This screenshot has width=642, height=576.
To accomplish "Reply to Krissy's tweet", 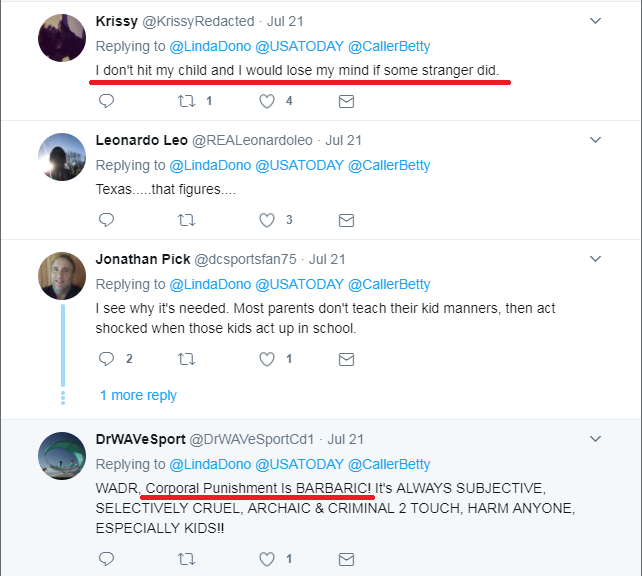I will coord(107,101).
